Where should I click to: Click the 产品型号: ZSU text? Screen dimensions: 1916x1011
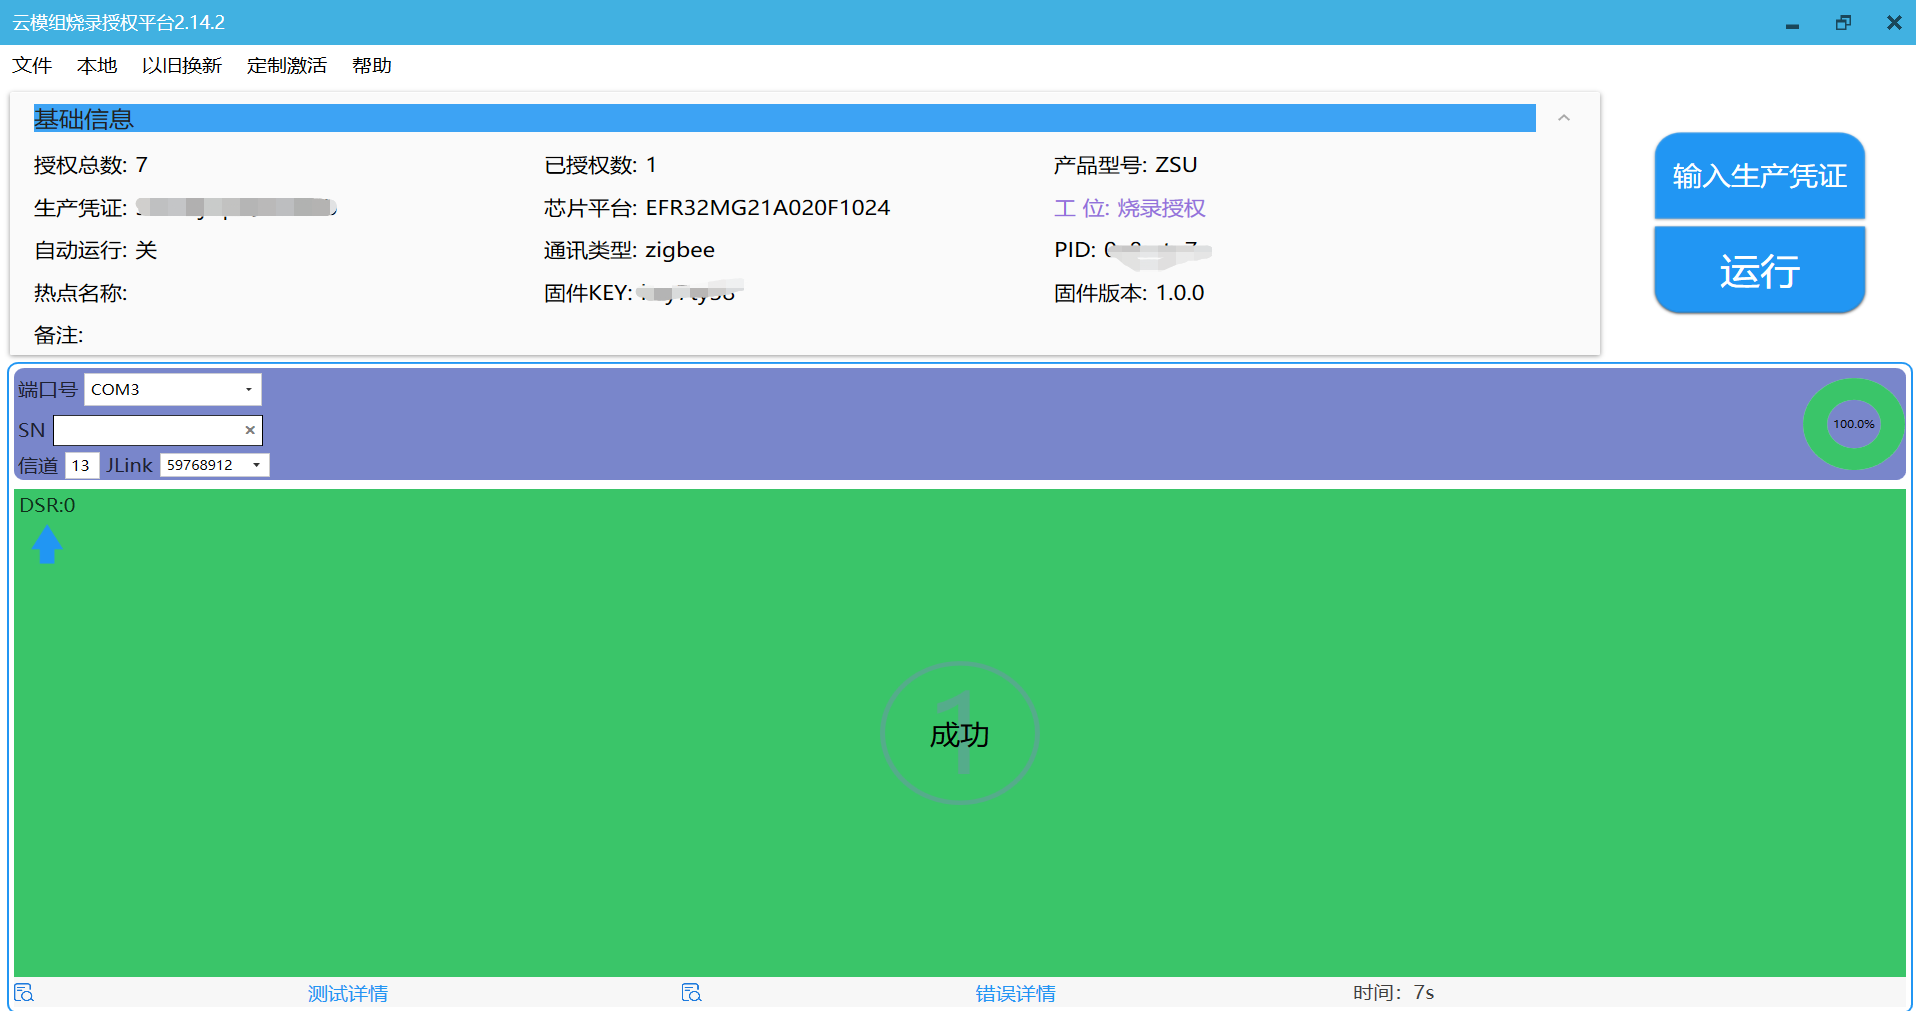click(1126, 165)
